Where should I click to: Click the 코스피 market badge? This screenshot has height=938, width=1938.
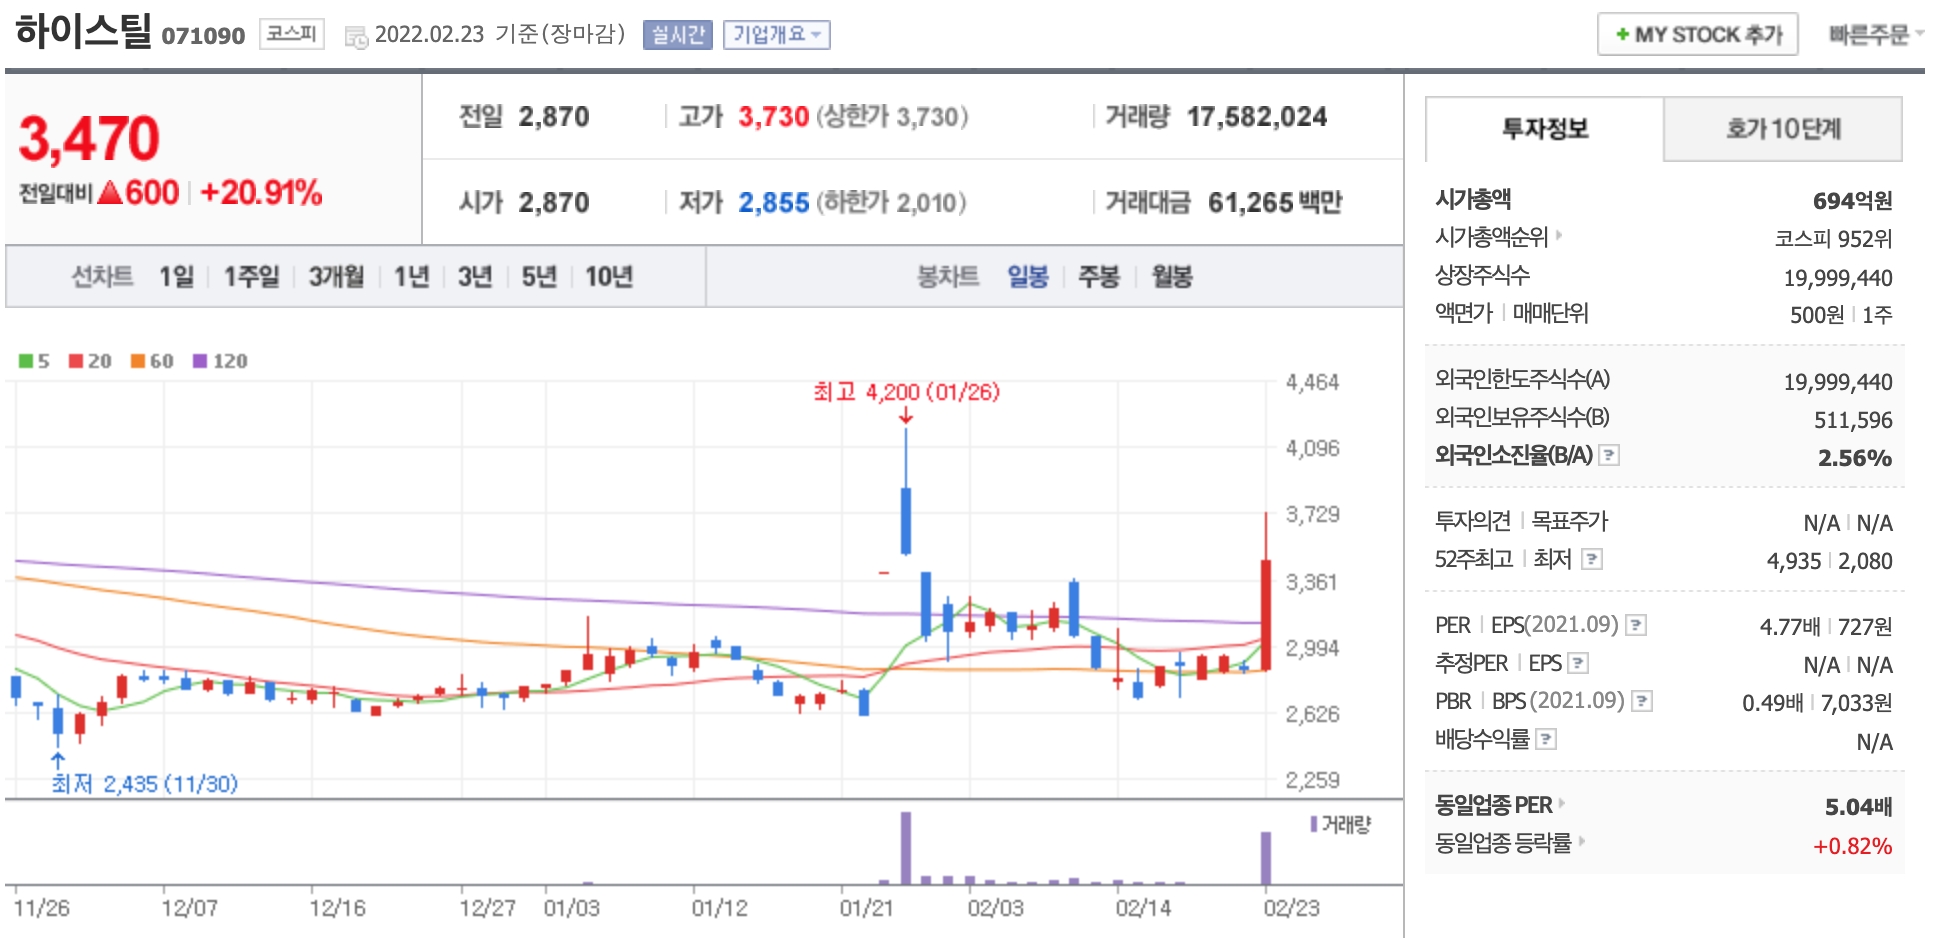coord(292,34)
